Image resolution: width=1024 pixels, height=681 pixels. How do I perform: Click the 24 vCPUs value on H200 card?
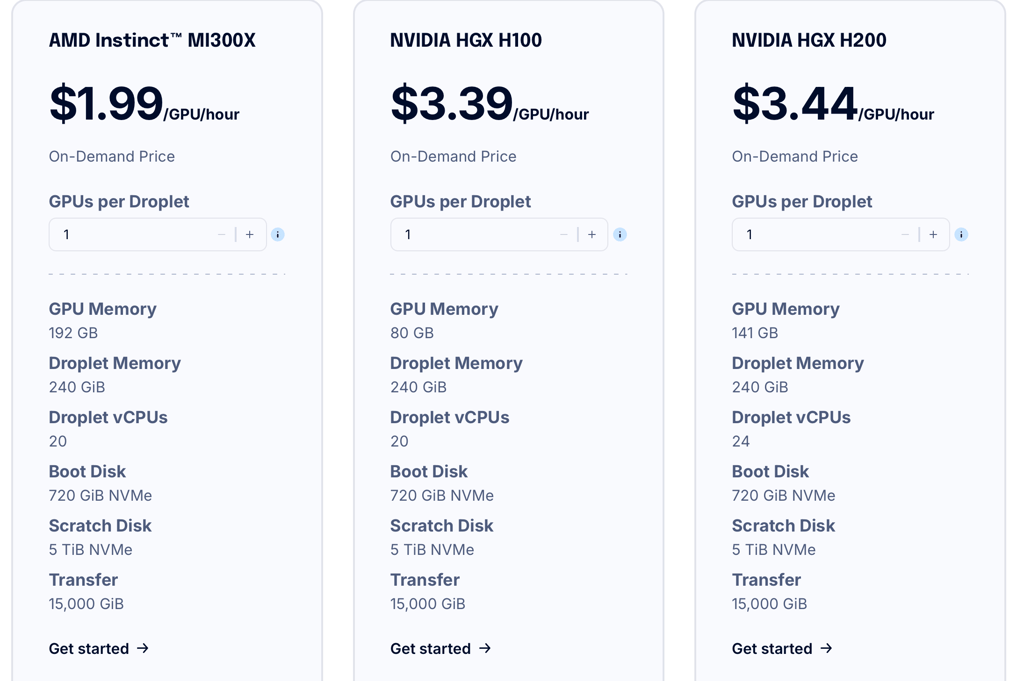tap(741, 441)
